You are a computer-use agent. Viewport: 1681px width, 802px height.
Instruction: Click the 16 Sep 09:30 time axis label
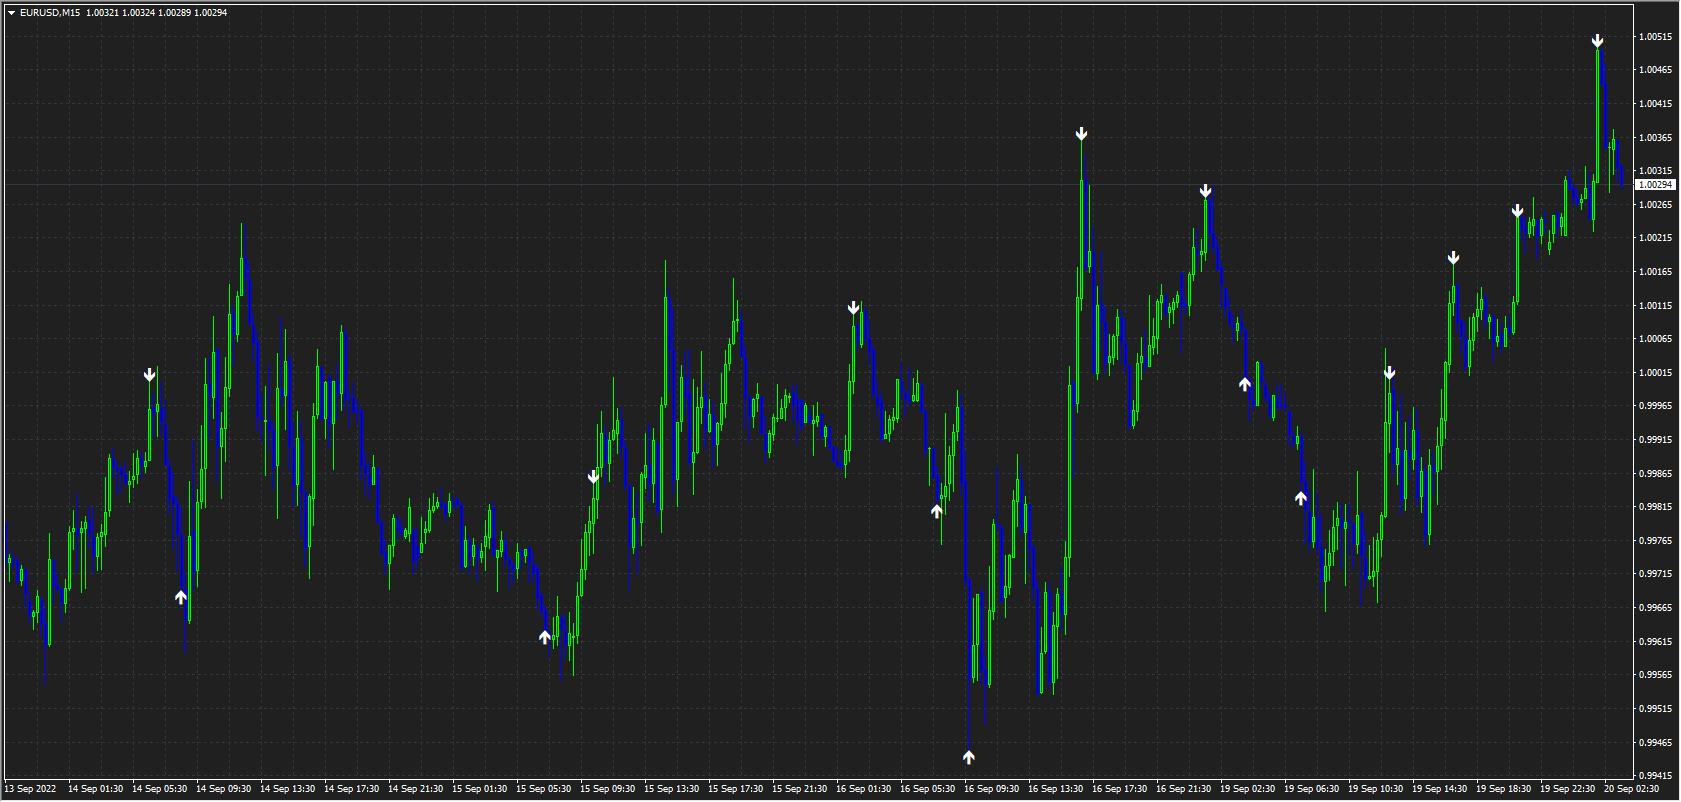(x=991, y=789)
